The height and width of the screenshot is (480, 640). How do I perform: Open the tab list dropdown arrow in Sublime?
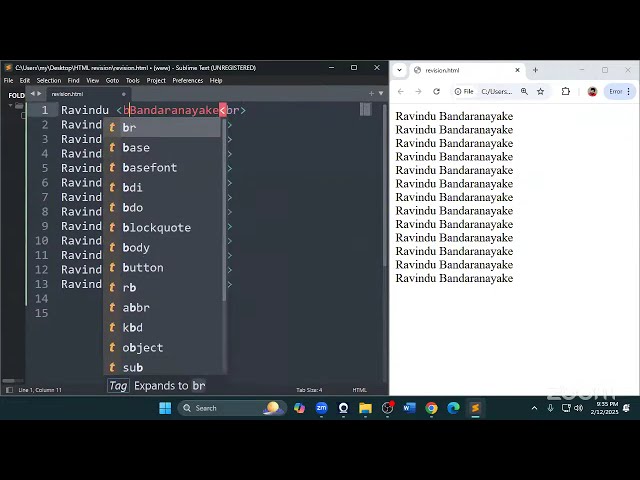[381, 93]
